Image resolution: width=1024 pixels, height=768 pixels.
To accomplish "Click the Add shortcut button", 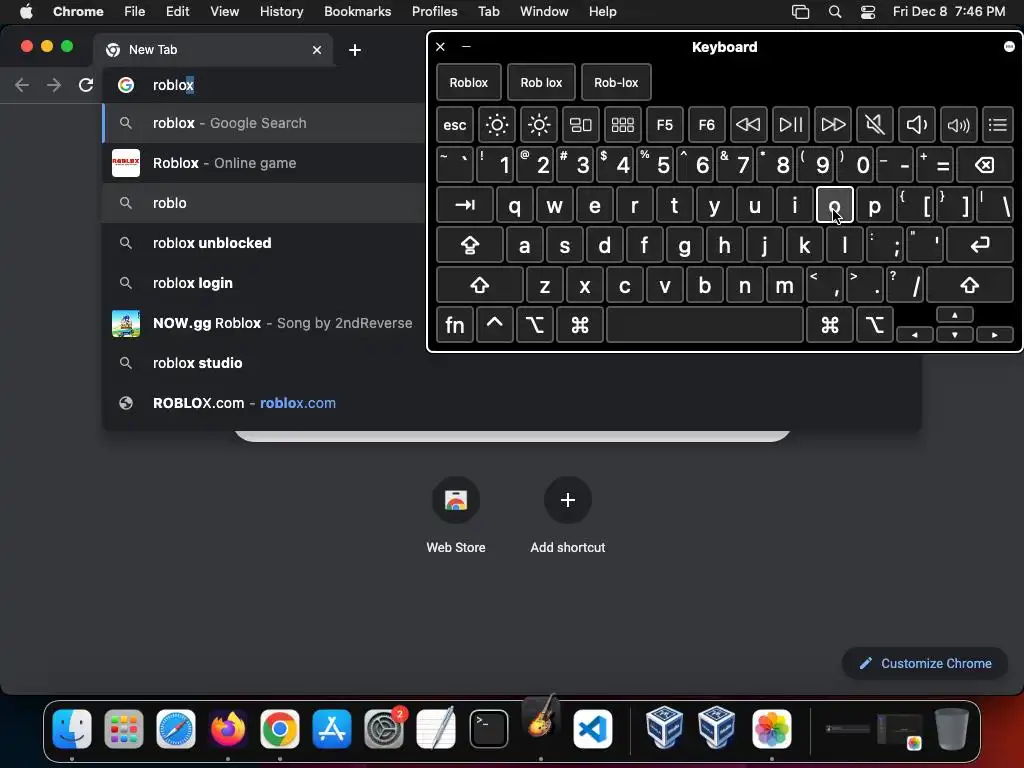I will point(568,516).
